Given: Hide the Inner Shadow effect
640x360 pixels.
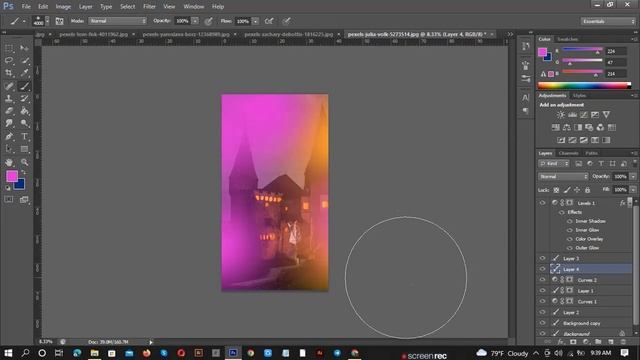Looking at the screenshot, I should click(569, 221).
